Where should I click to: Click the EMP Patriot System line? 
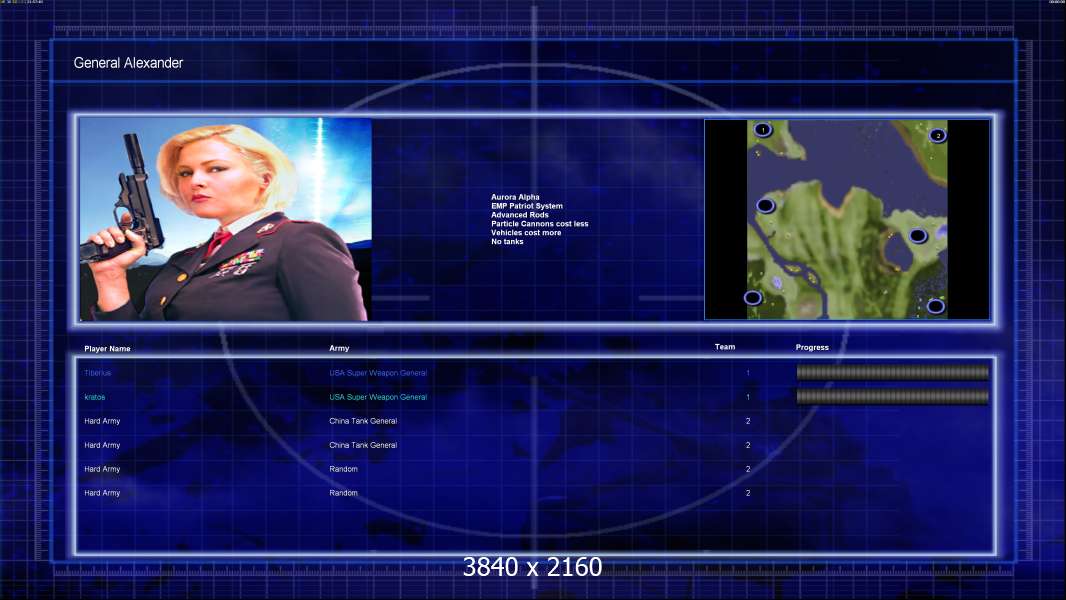coord(527,206)
